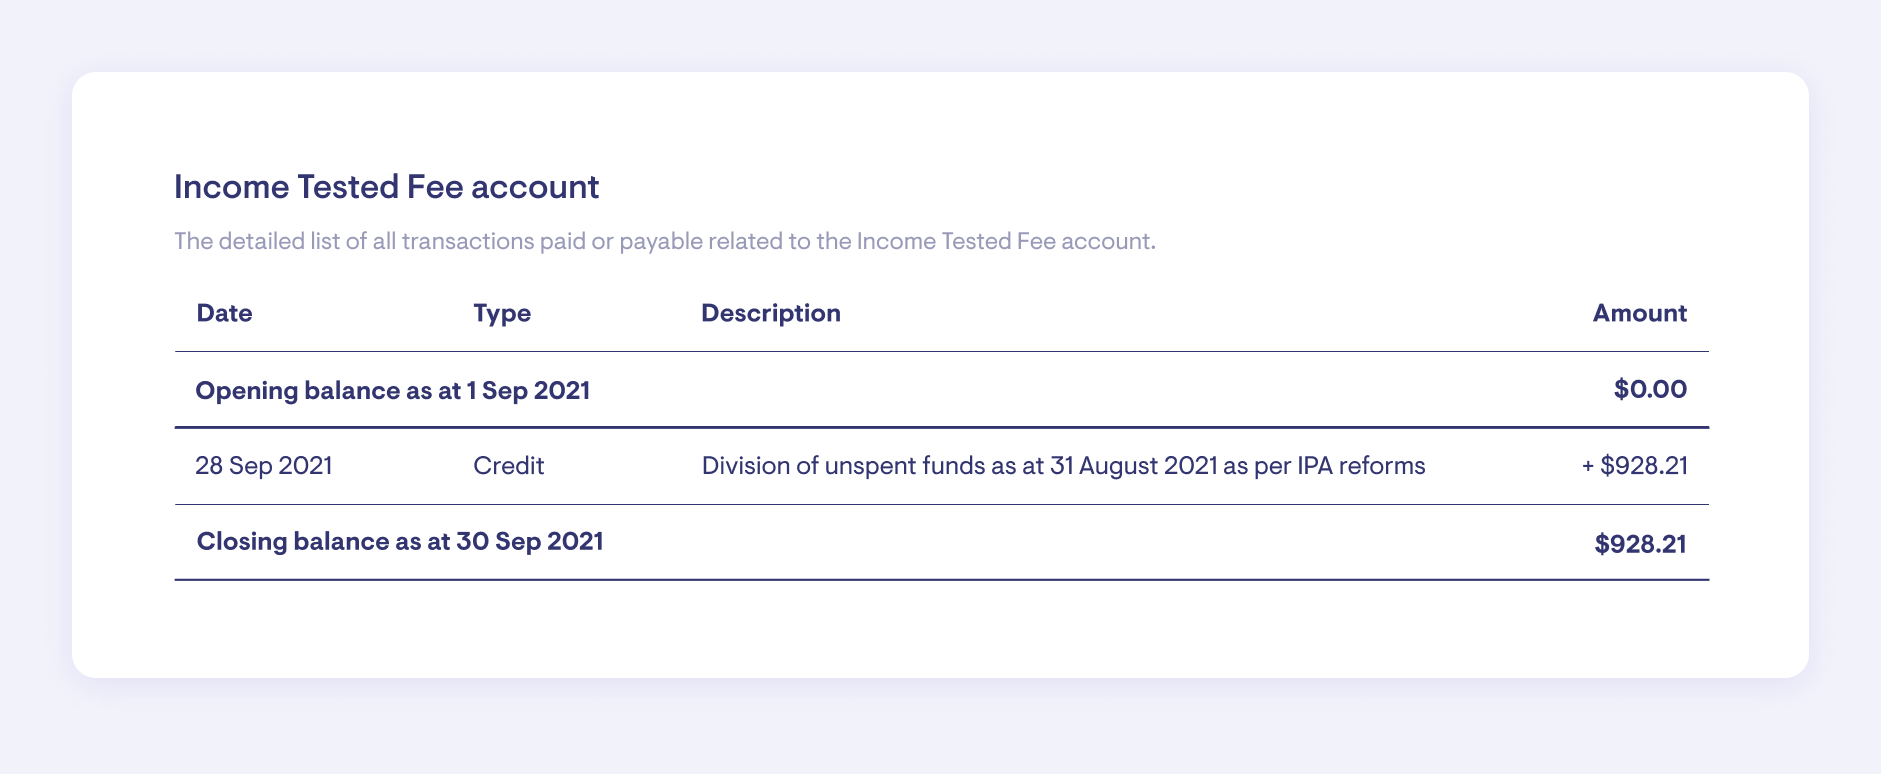The image size is (1881, 774).
Task: Click the Credit transaction type cell
Action: pos(508,466)
